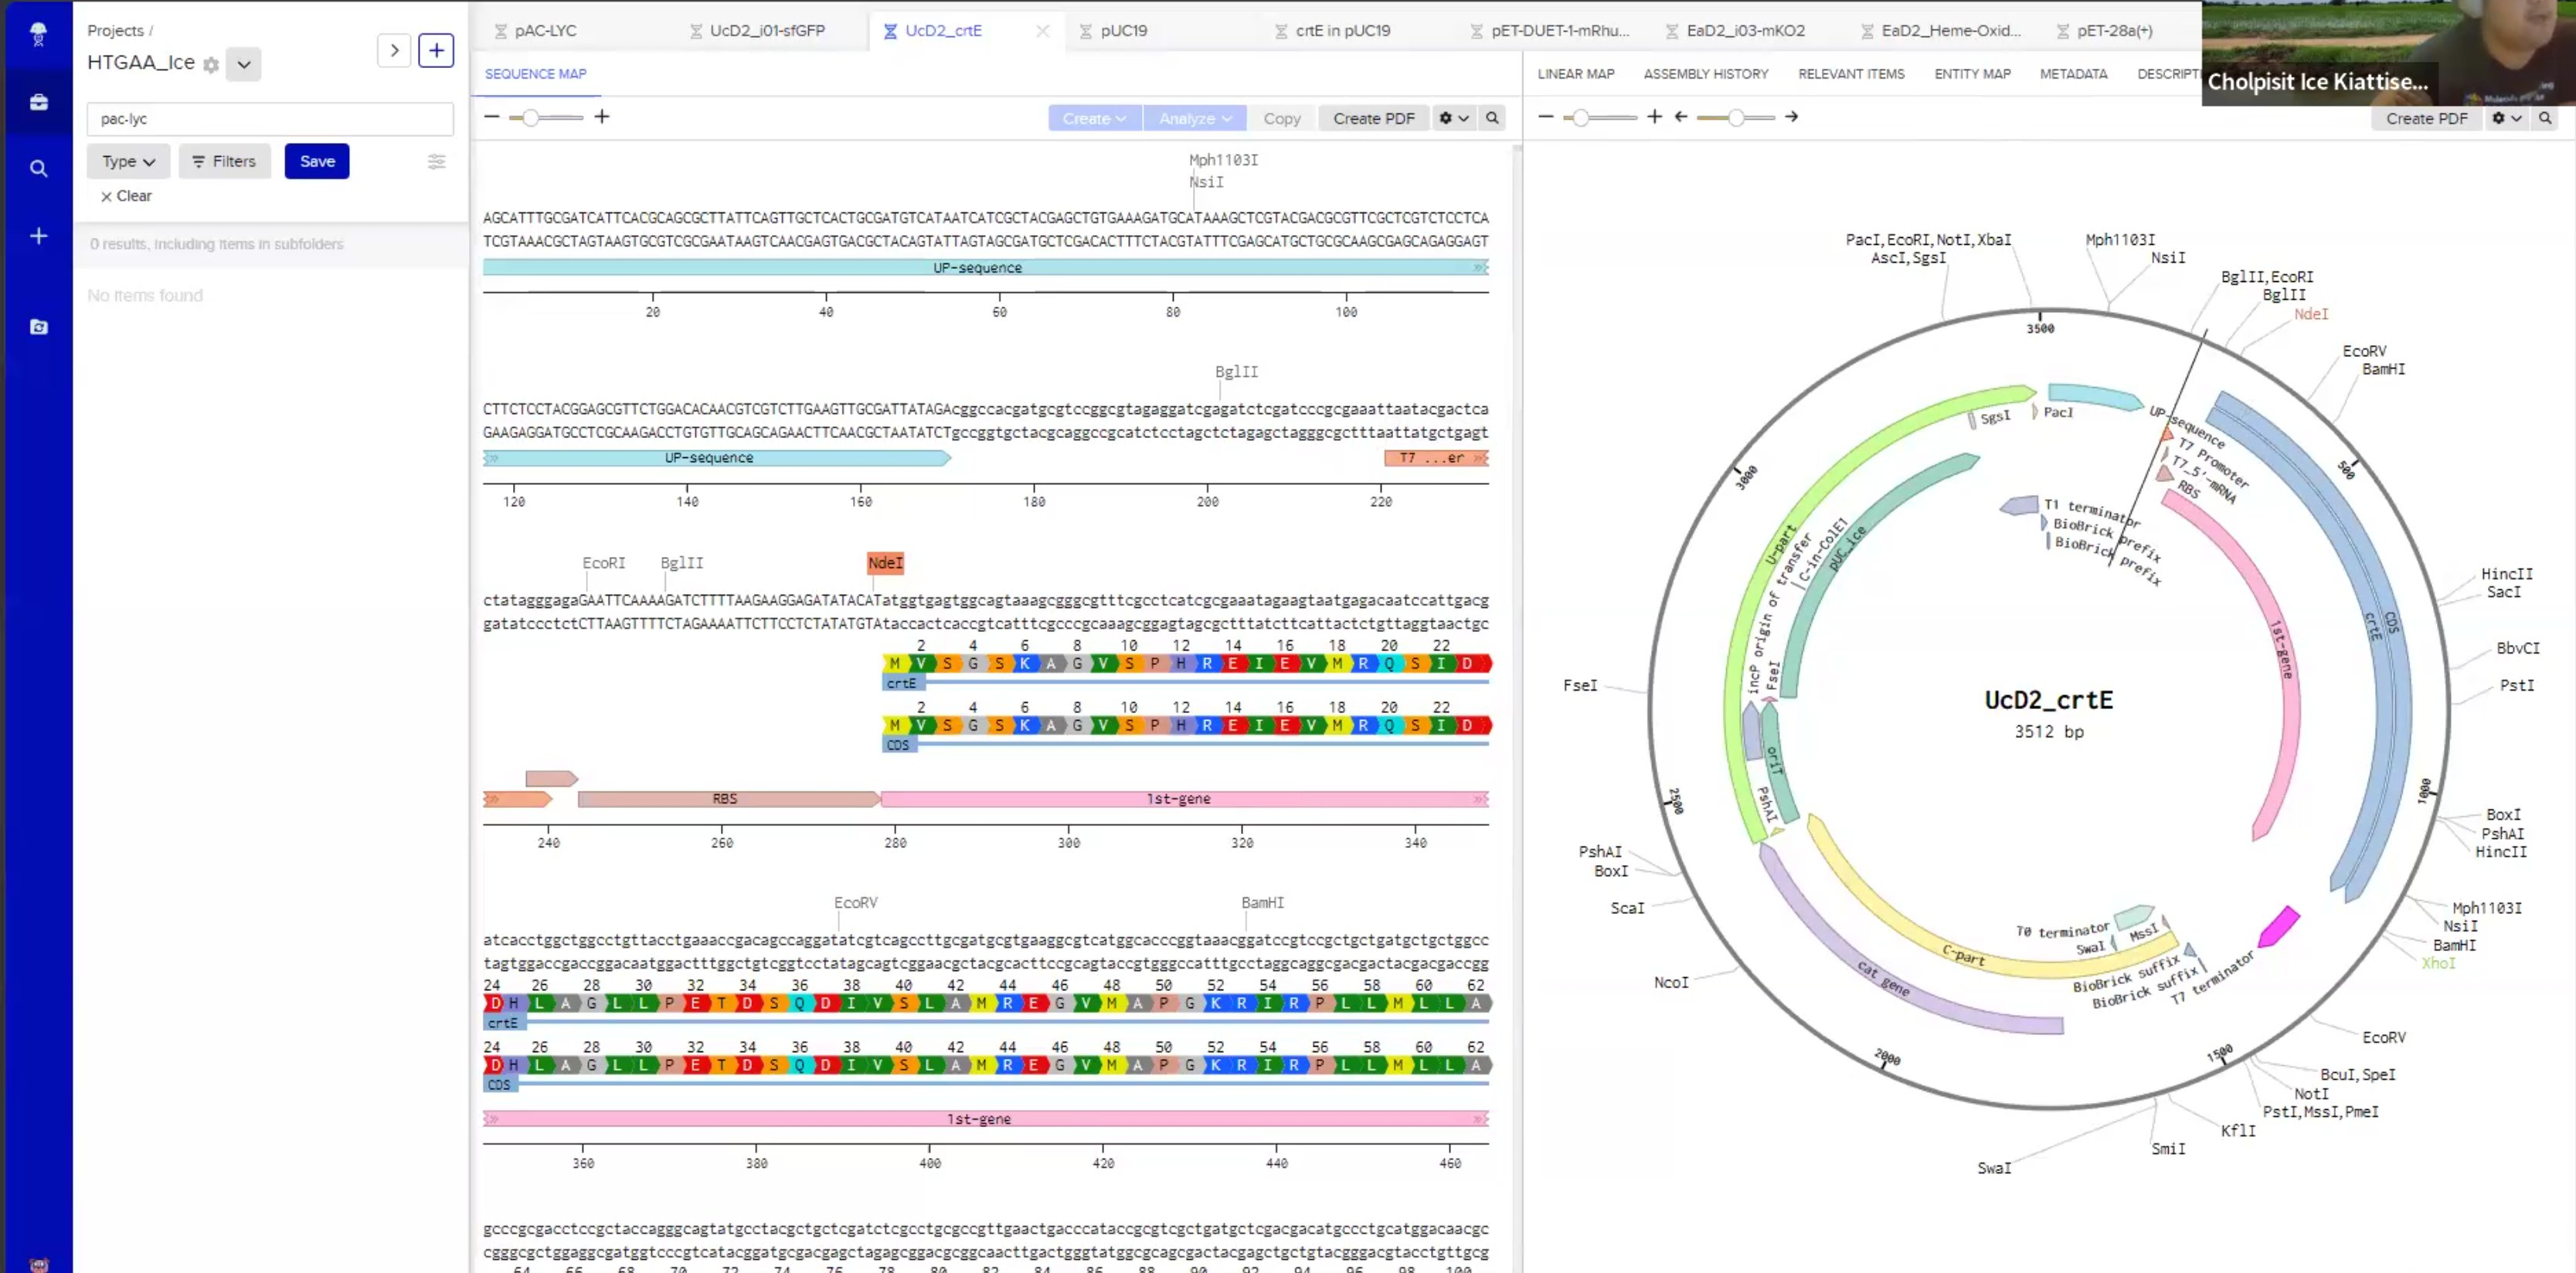2576x1273 pixels.
Task: Select the LINEAR MAP tab
Action: 1575,74
